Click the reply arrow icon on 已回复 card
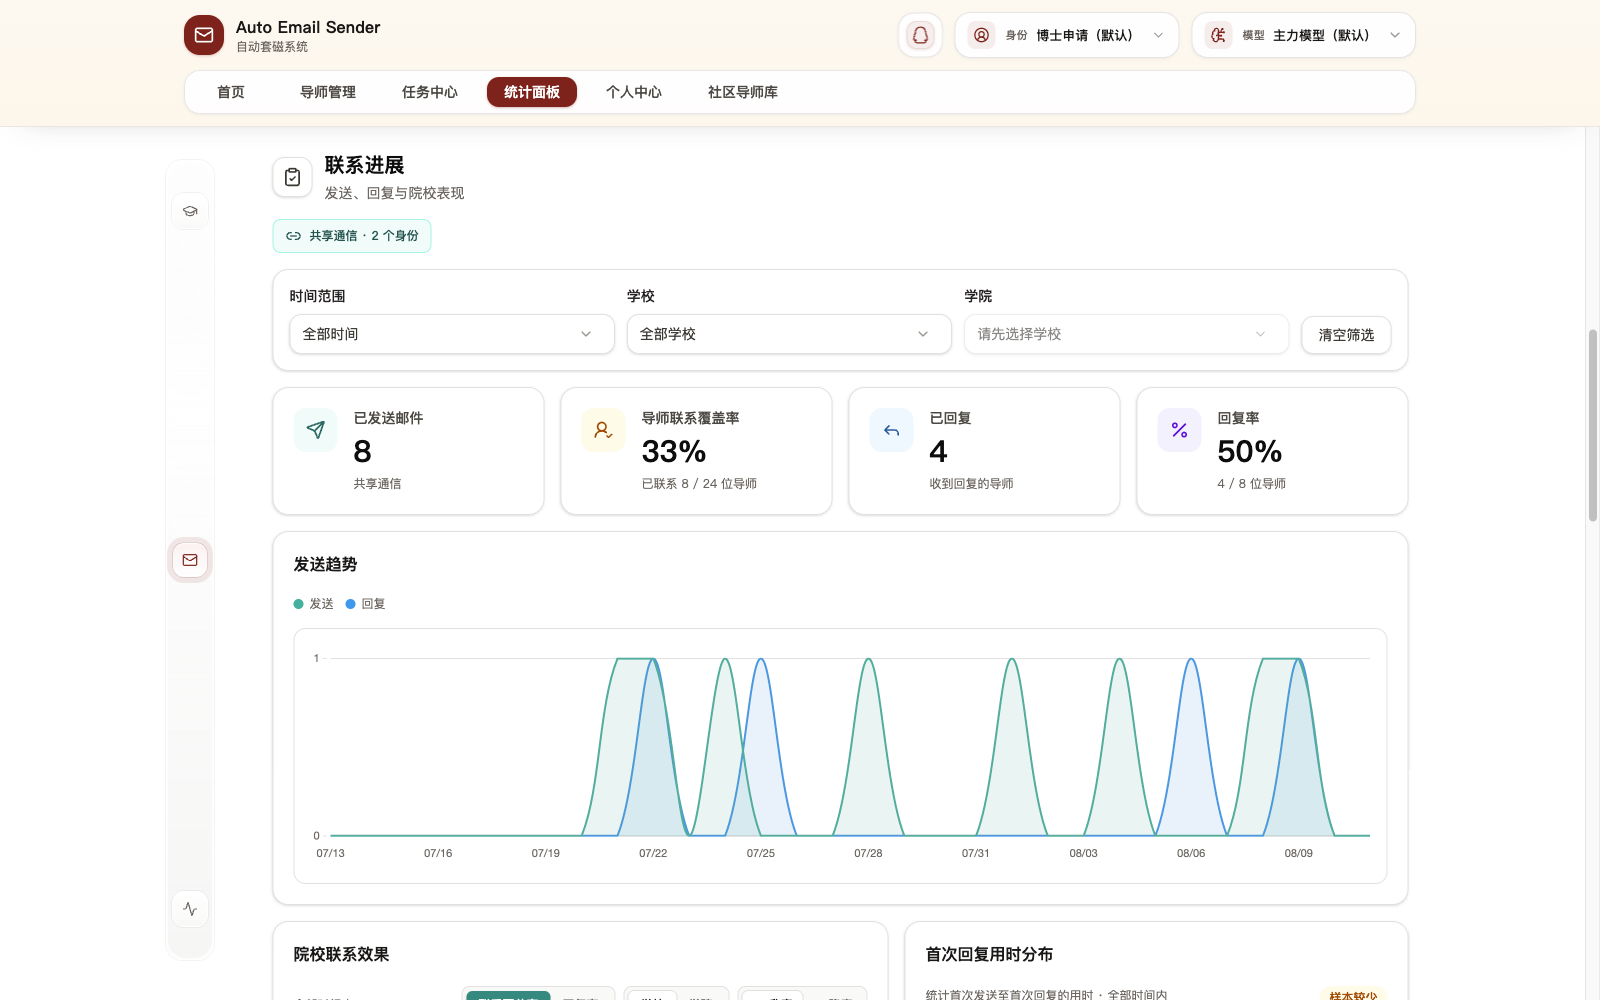 pyautogui.click(x=891, y=430)
